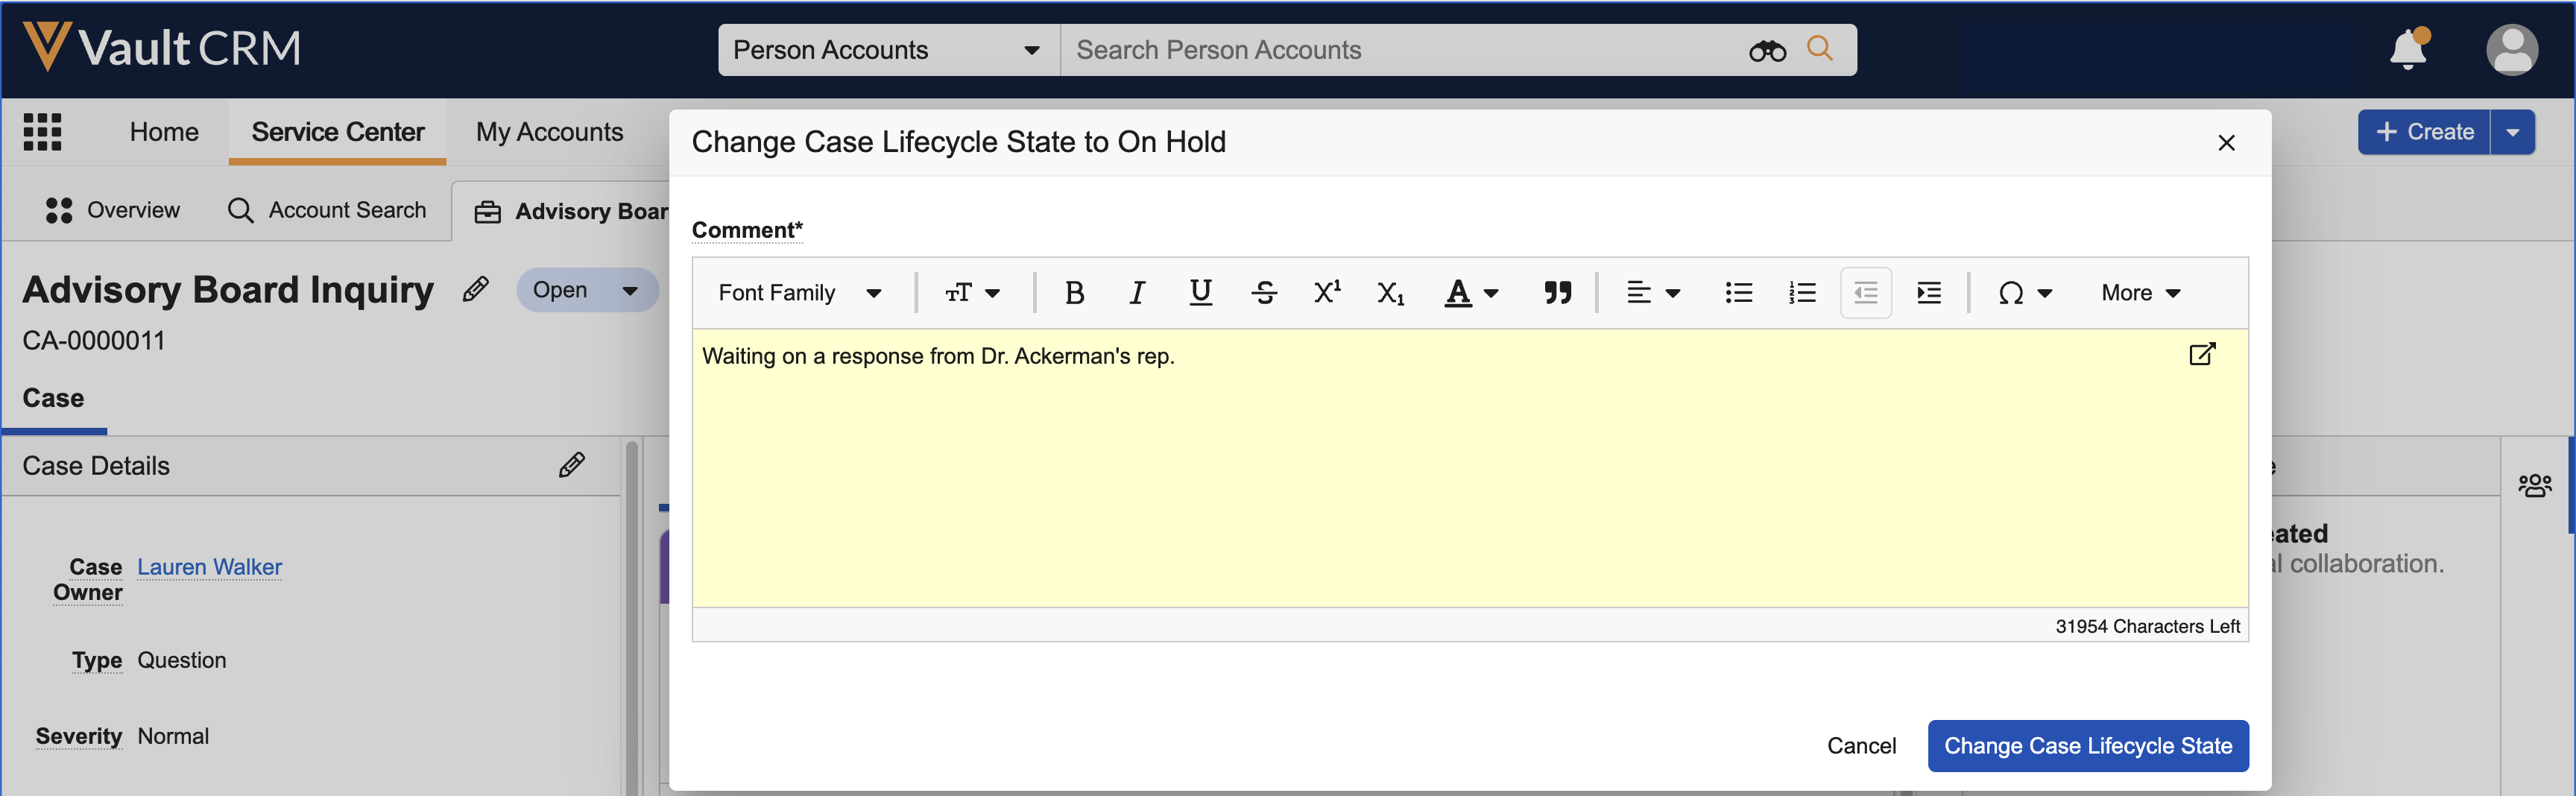Open the notifications bell

2408,49
